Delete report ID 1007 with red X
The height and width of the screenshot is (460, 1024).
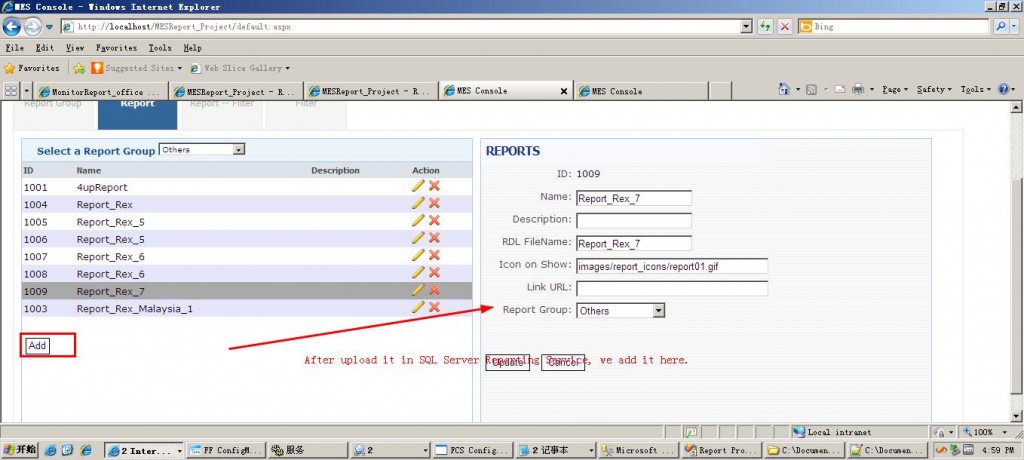coord(434,255)
